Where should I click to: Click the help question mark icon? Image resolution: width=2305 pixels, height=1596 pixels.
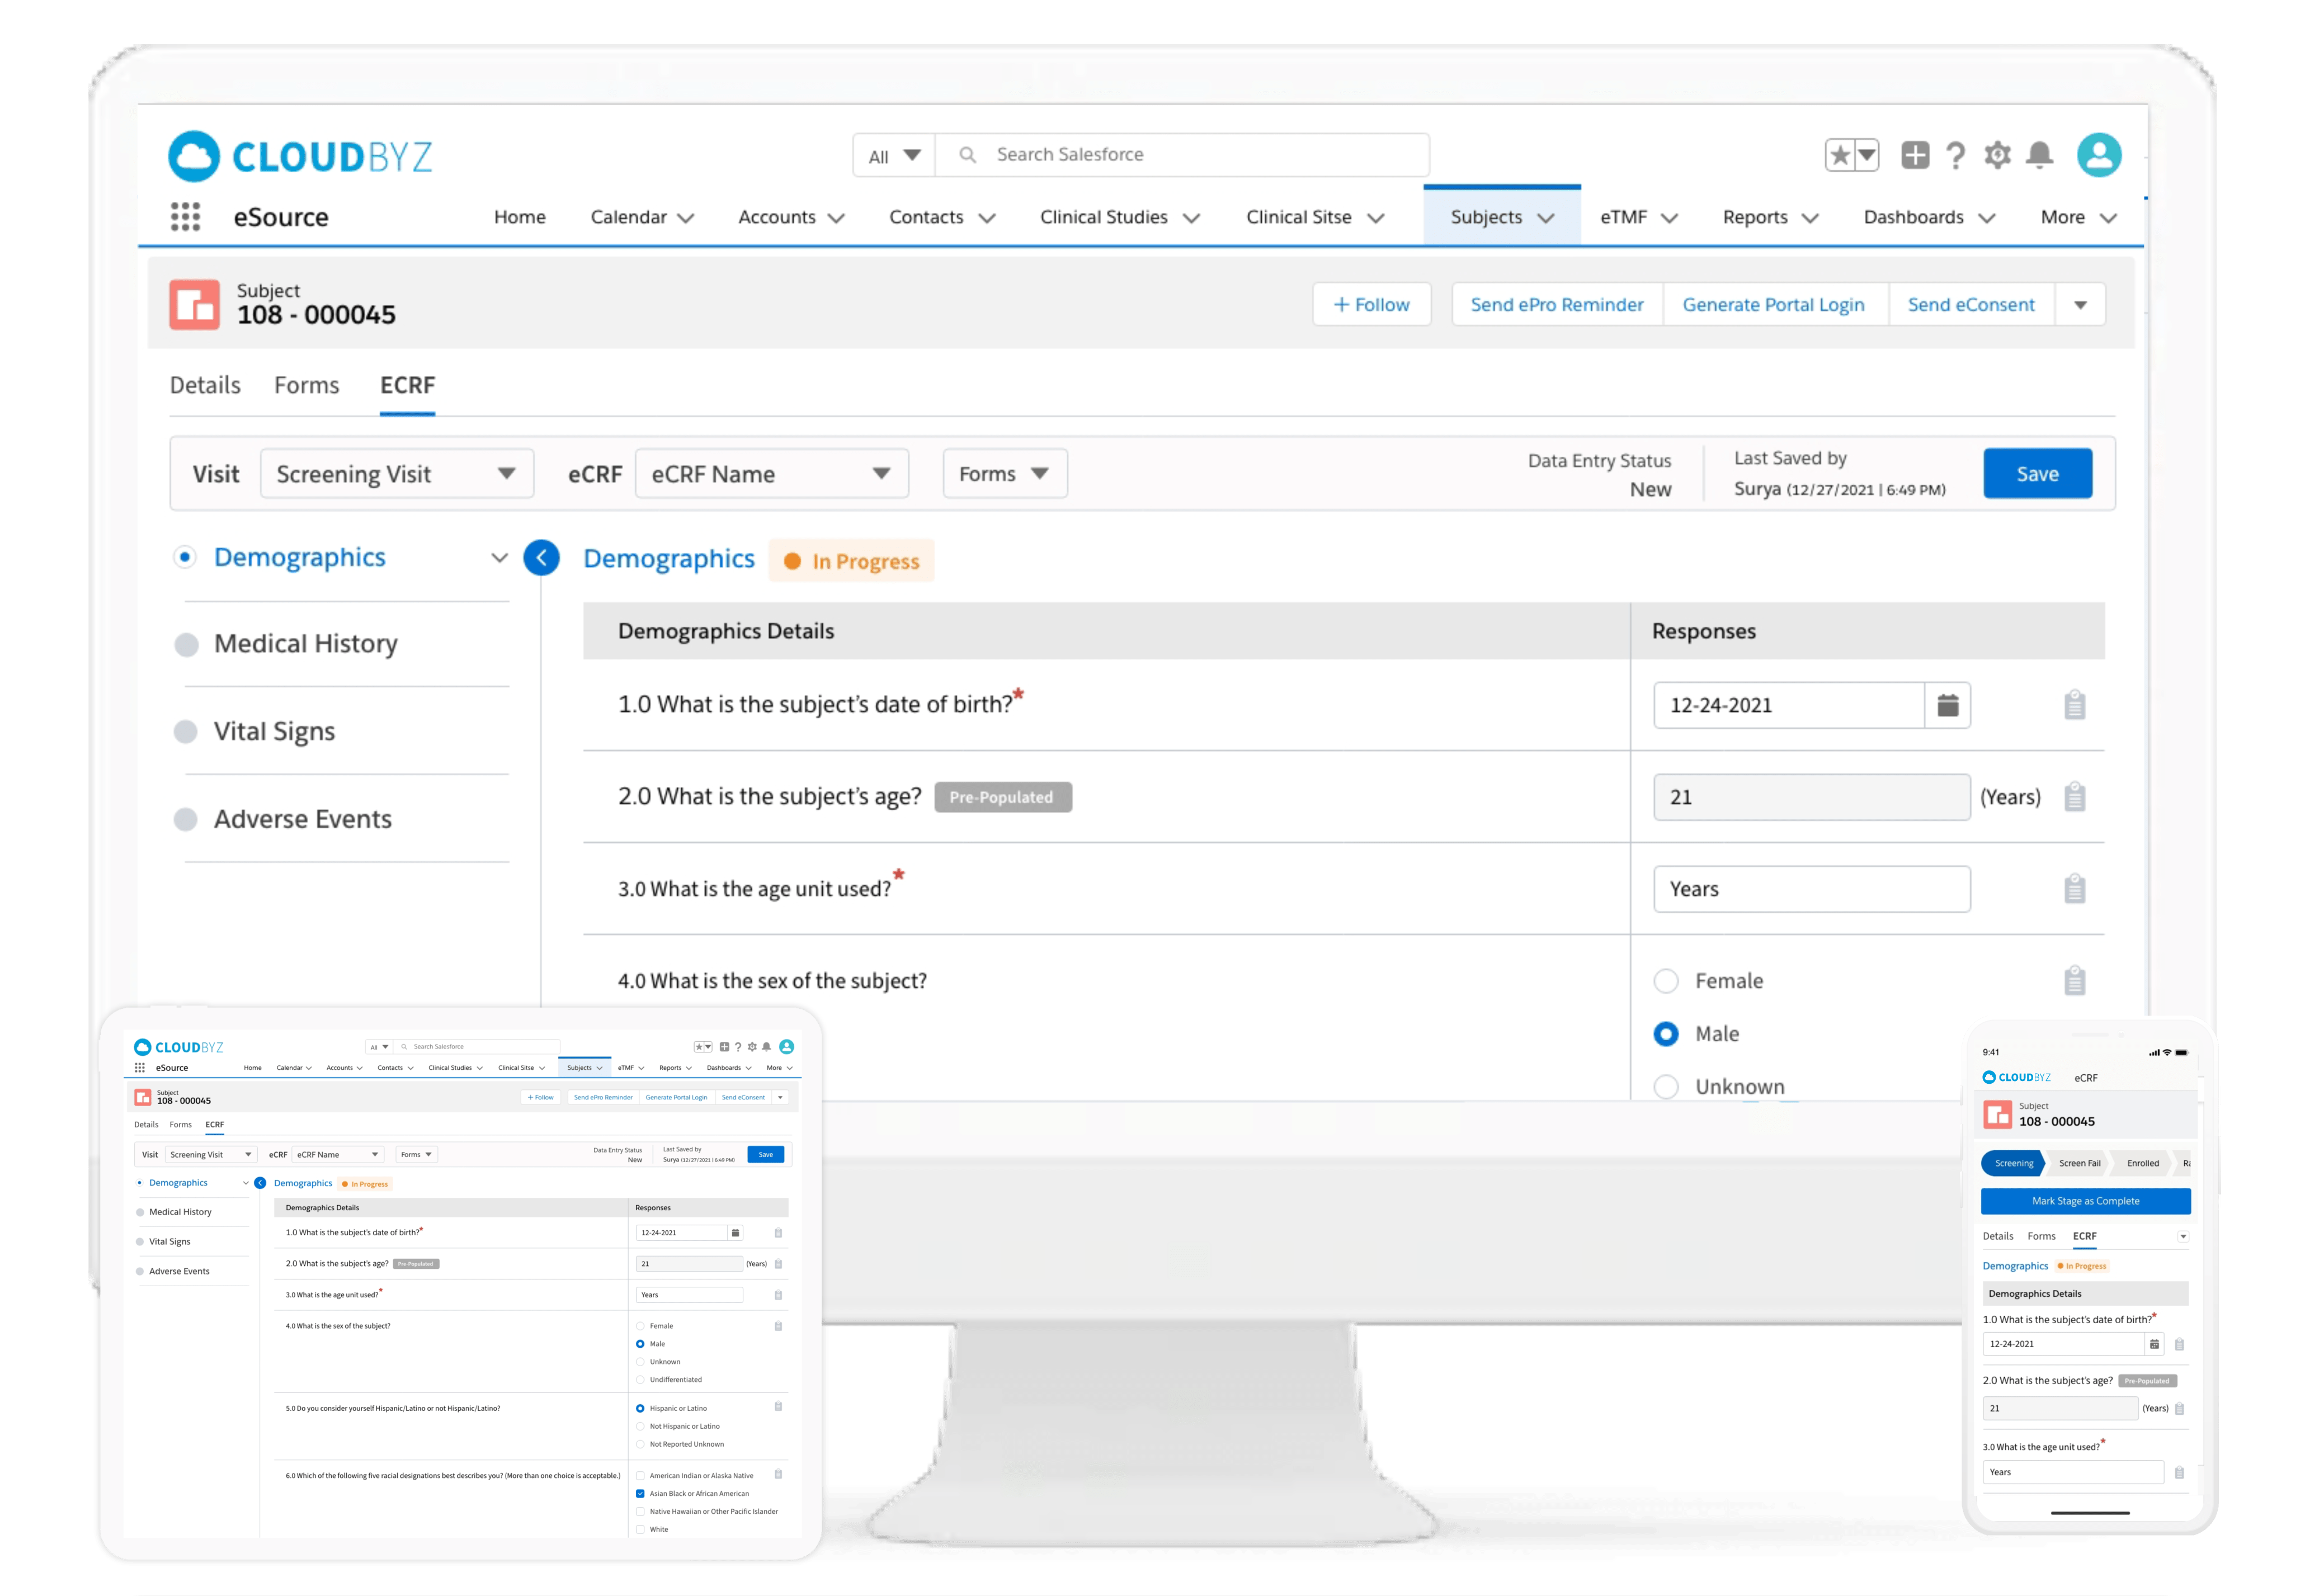1955,155
